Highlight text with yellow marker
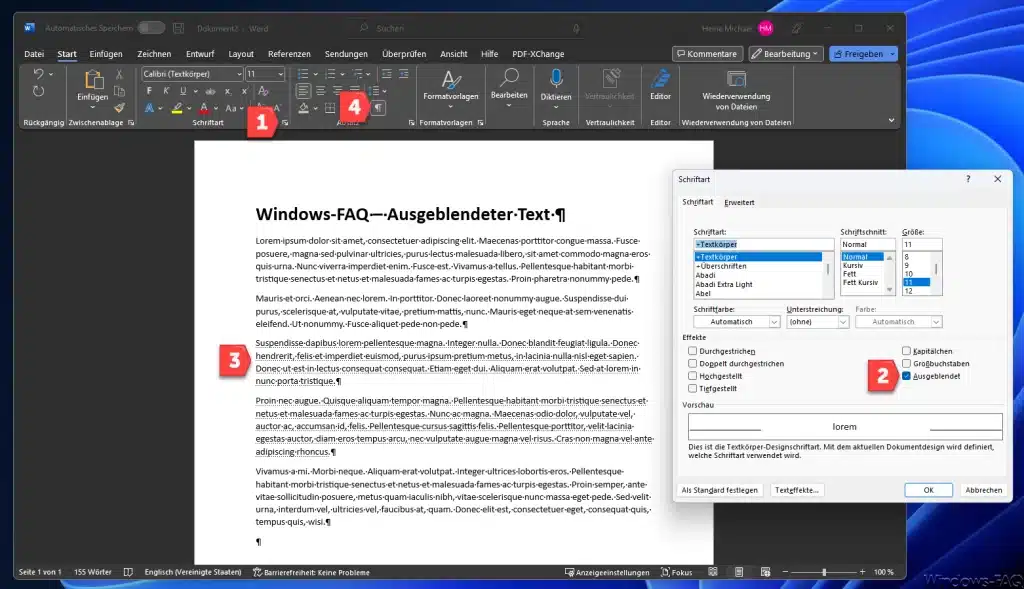The width and height of the screenshot is (1024, 589). point(176,108)
